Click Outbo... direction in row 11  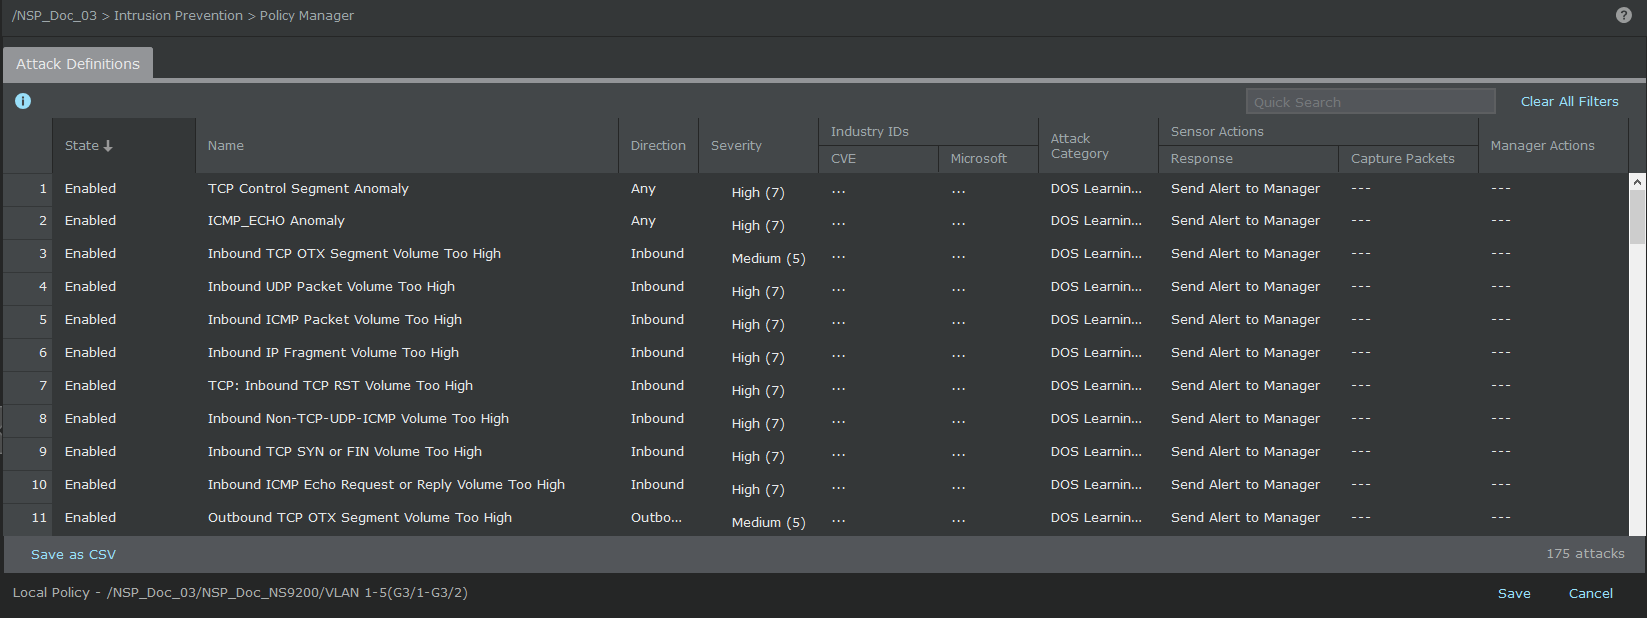pos(656,518)
